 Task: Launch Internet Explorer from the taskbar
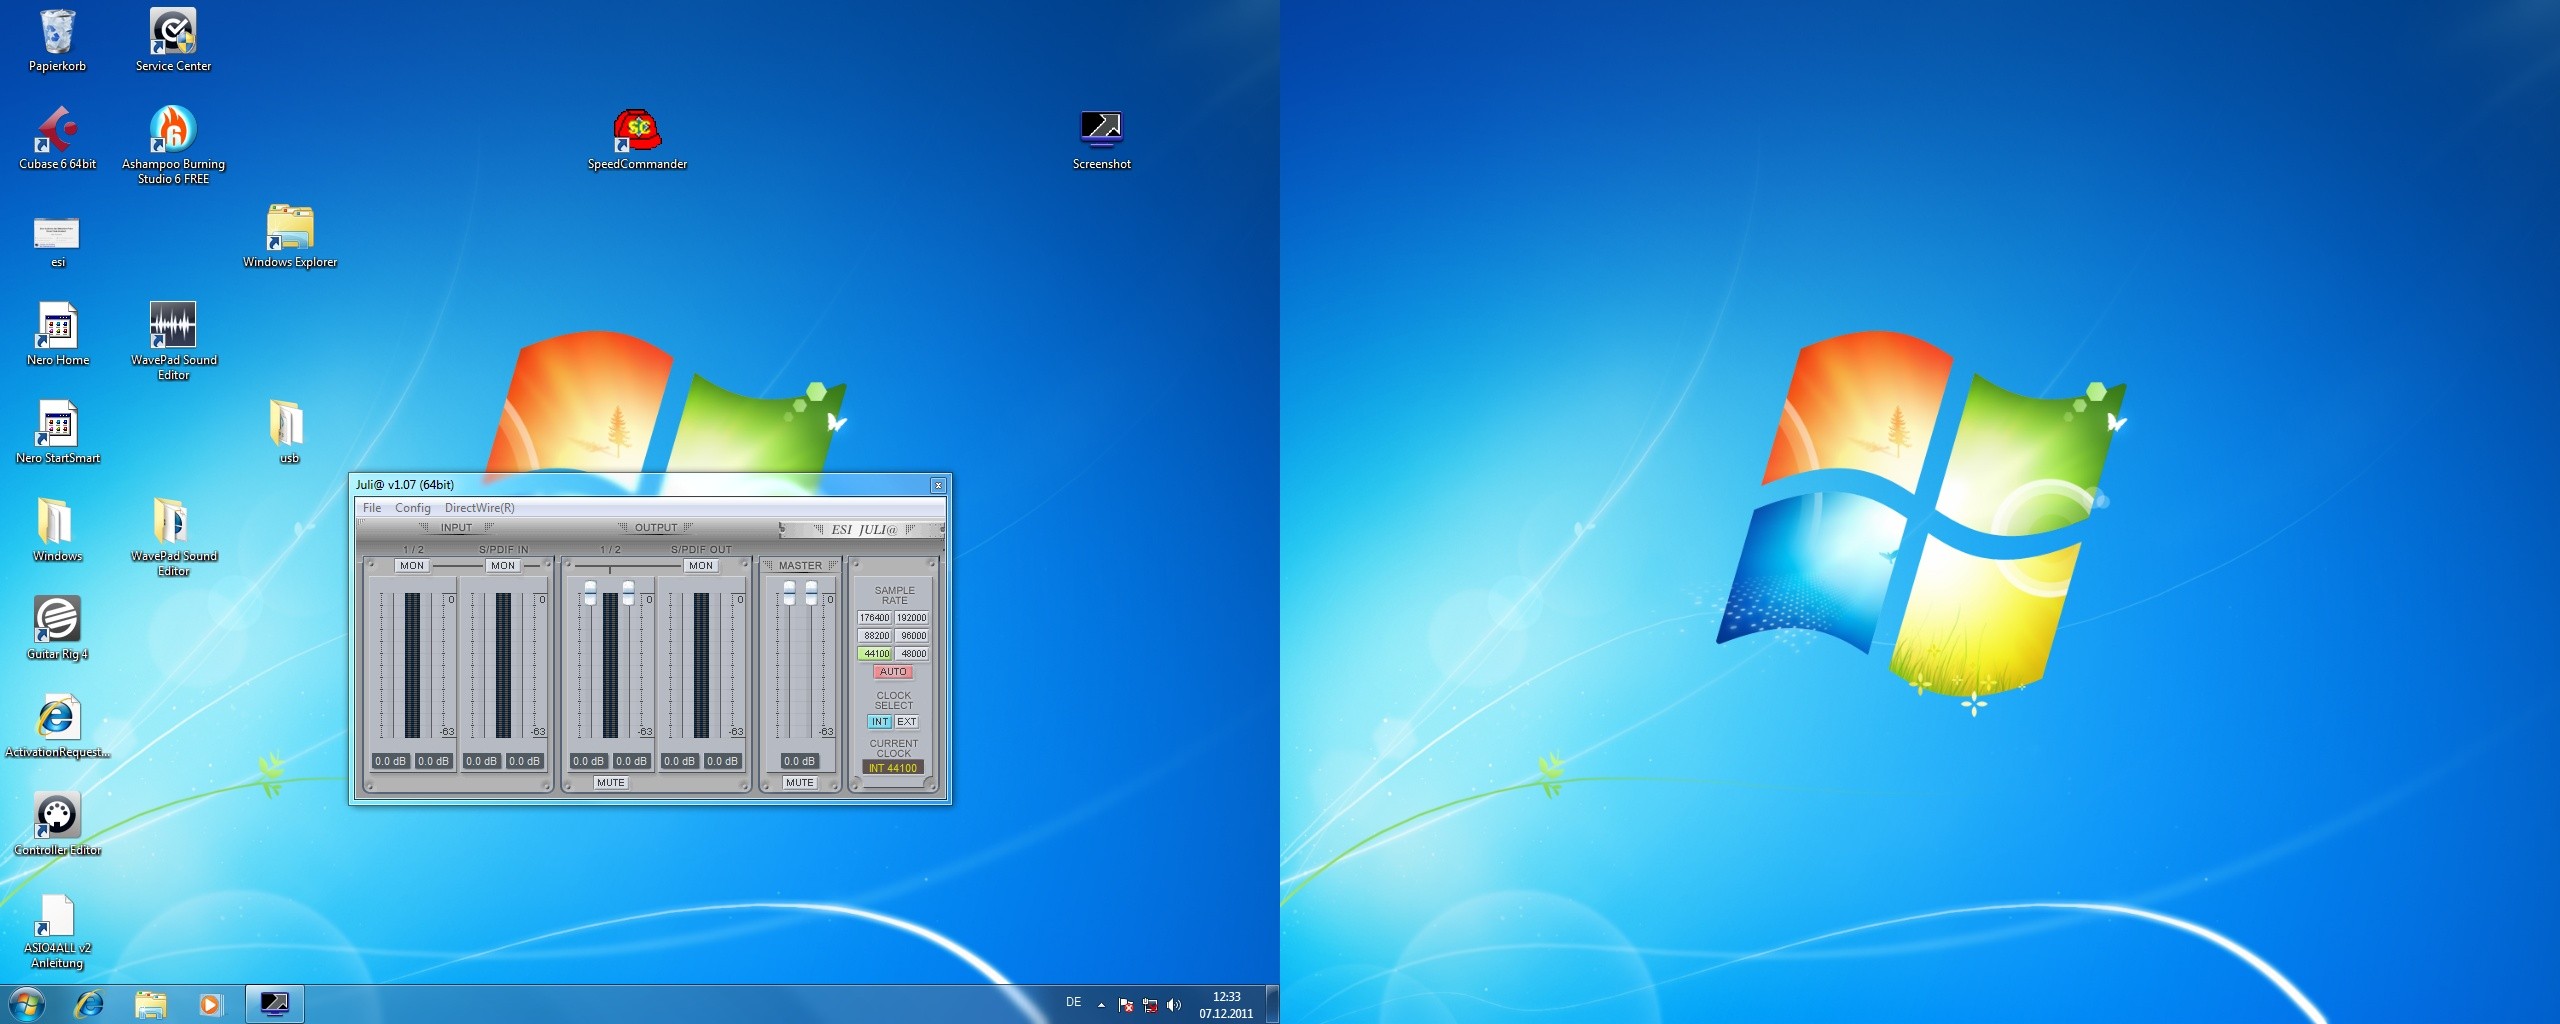click(89, 1003)
